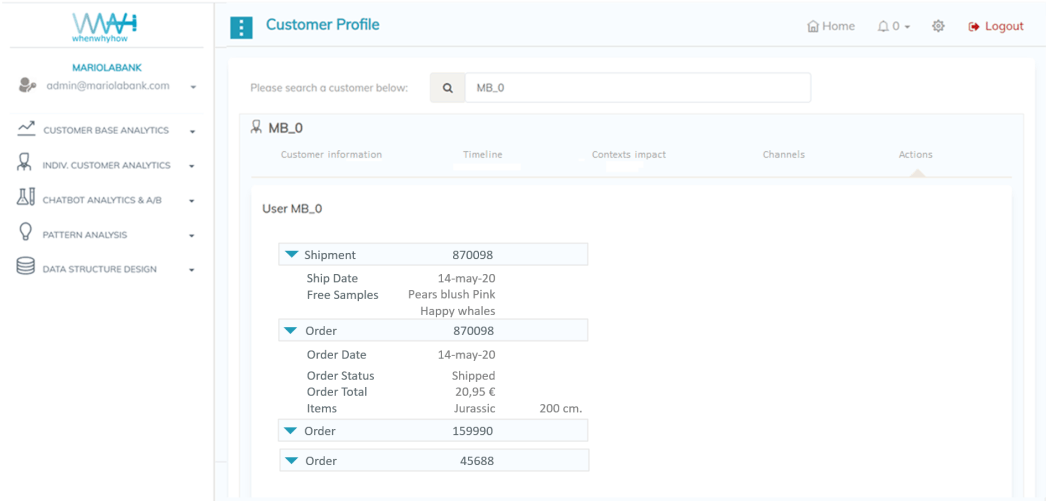
Task: Click the three-dot menu icon beside Customer Profile
Action: (x=241, y=27)
